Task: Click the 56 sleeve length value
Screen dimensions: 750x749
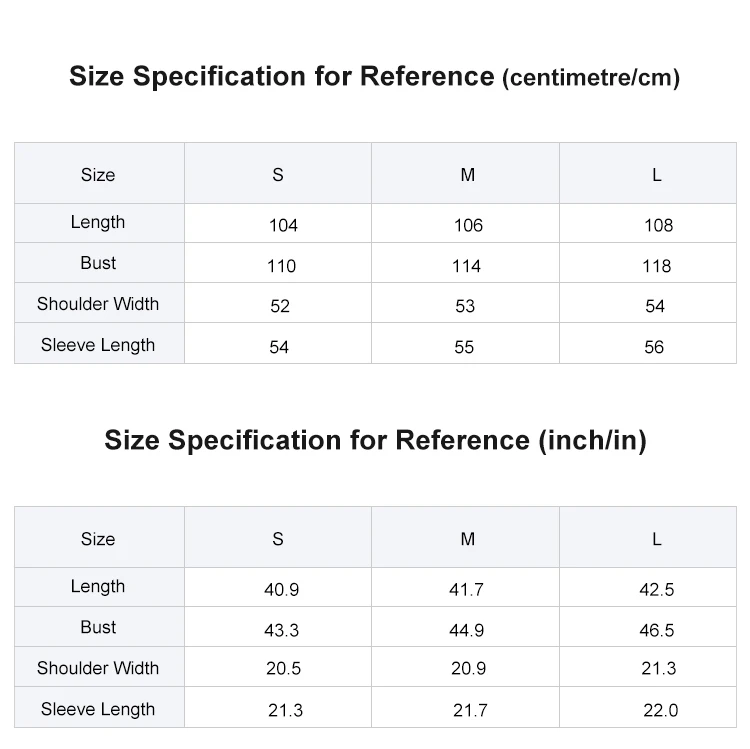Action: 655,347
